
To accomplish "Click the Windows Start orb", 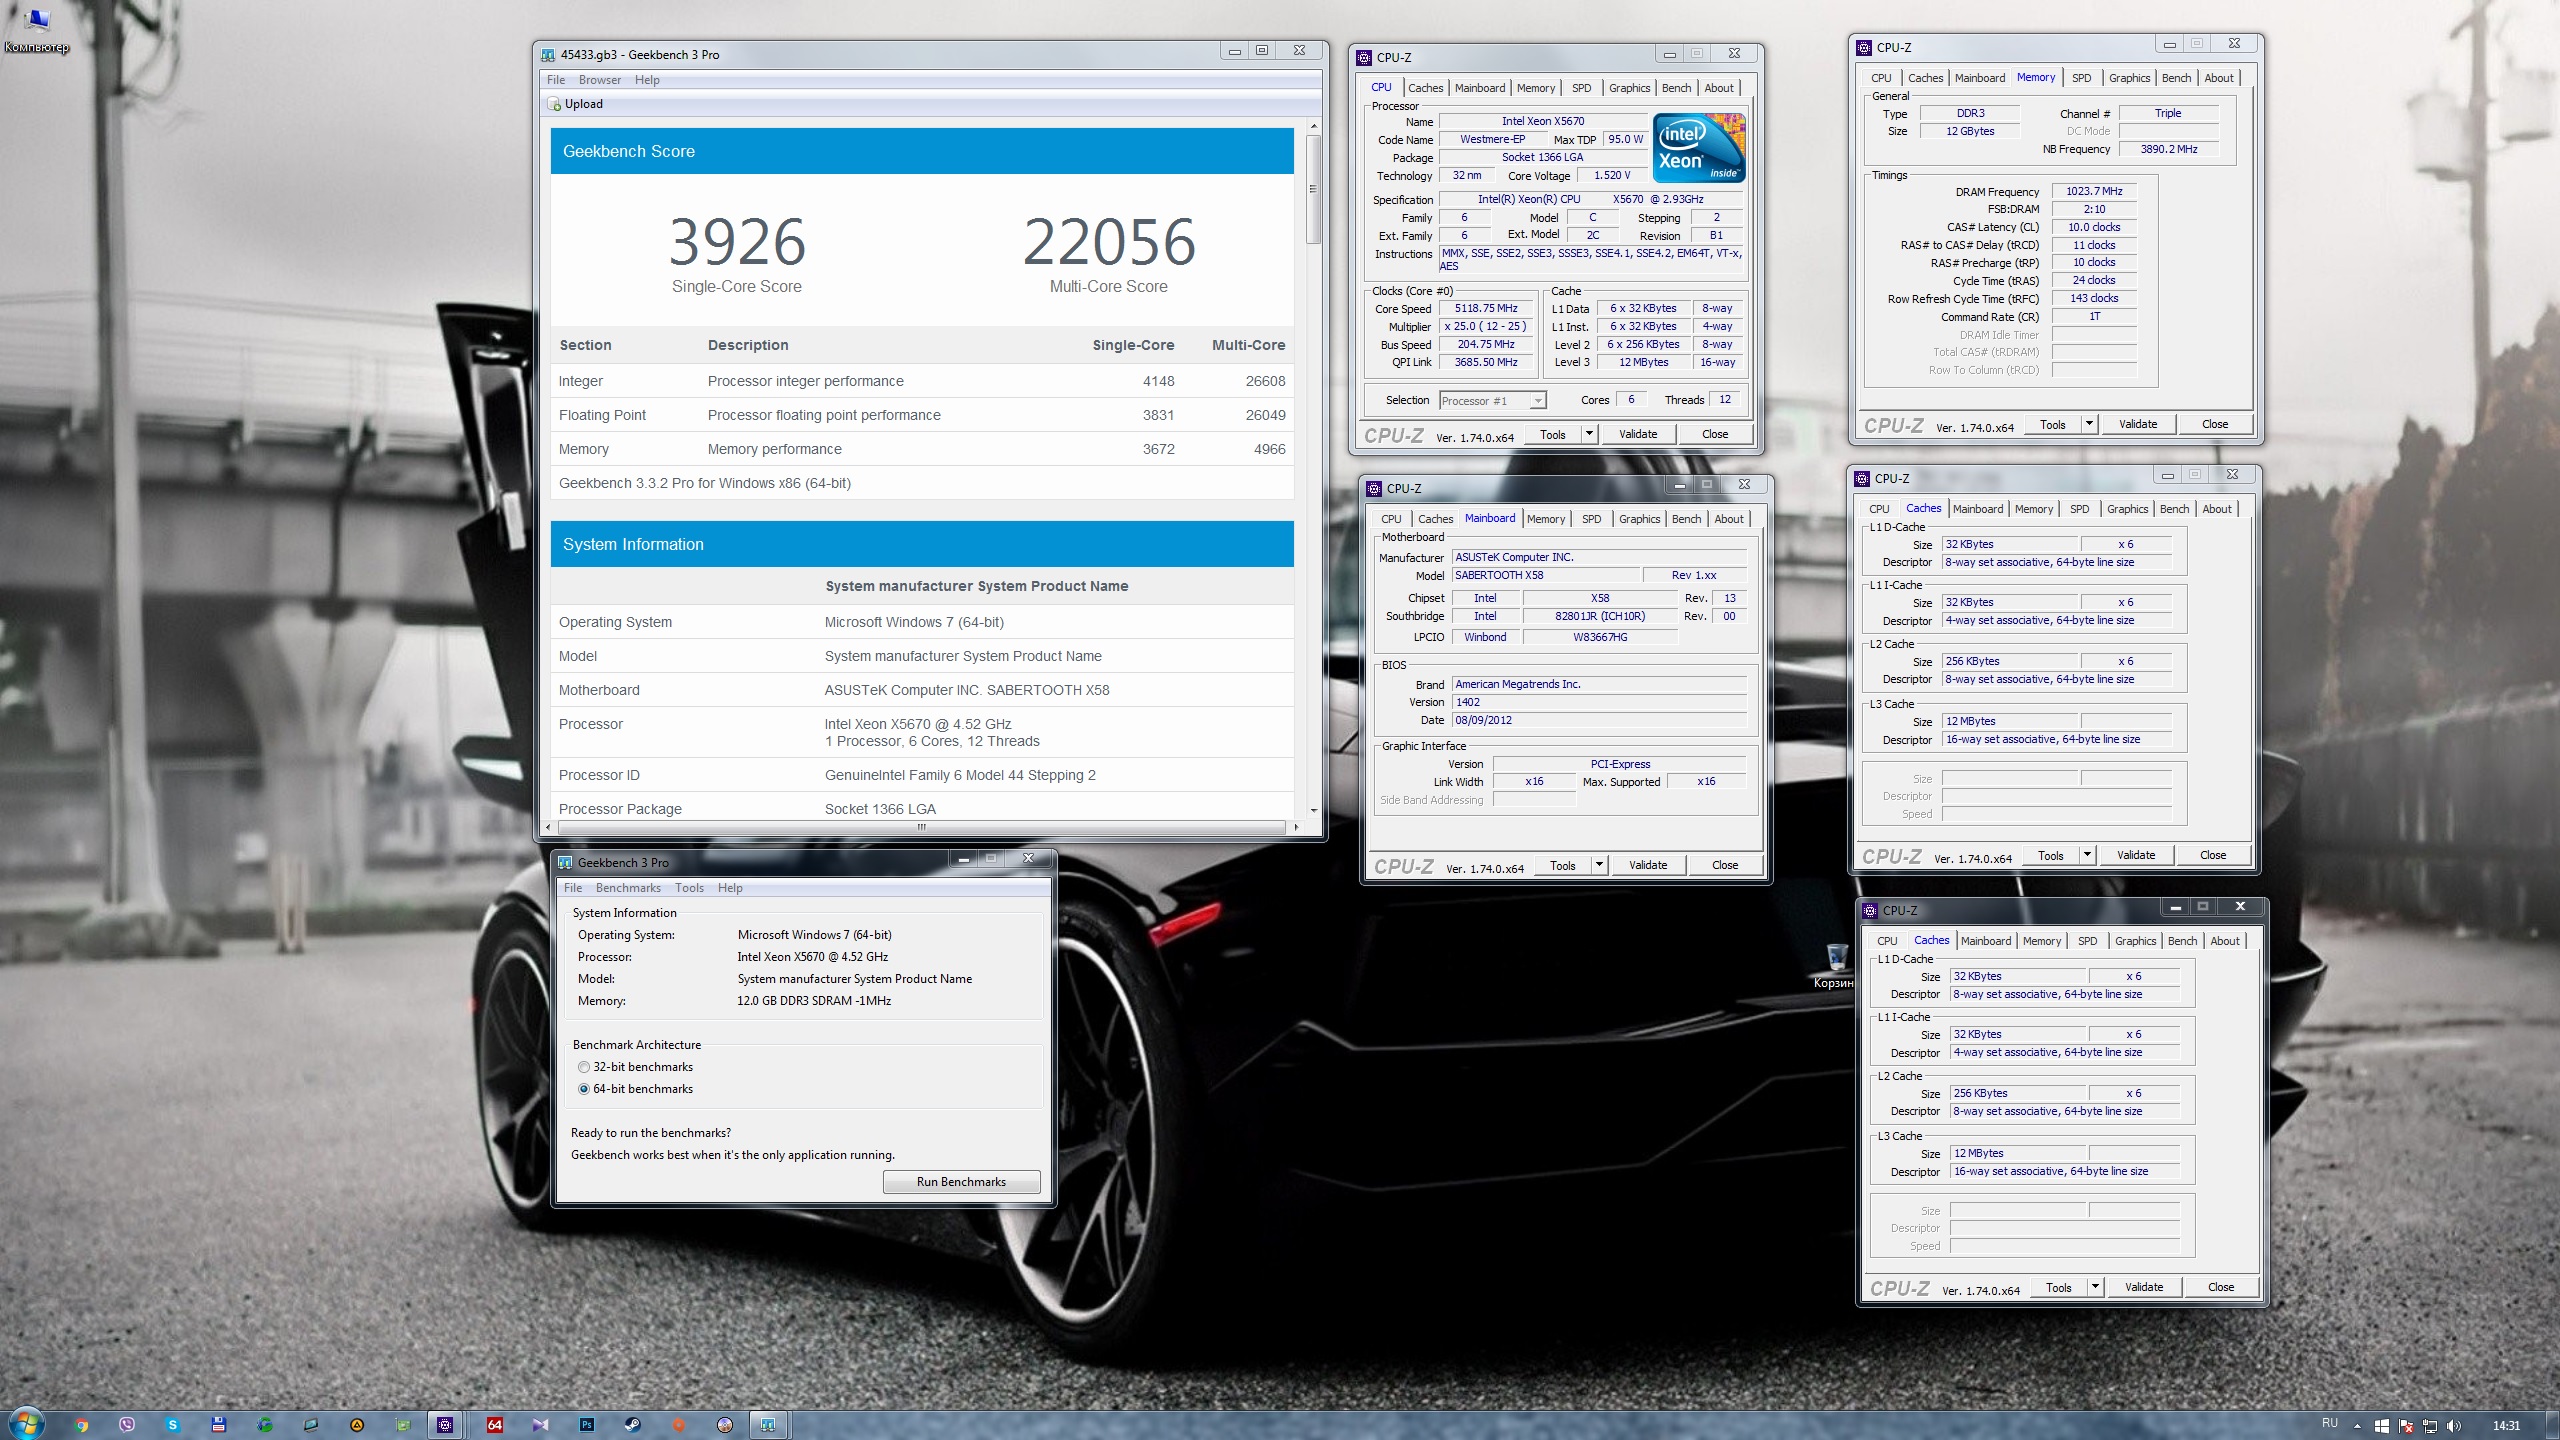I will [26, 1424].
